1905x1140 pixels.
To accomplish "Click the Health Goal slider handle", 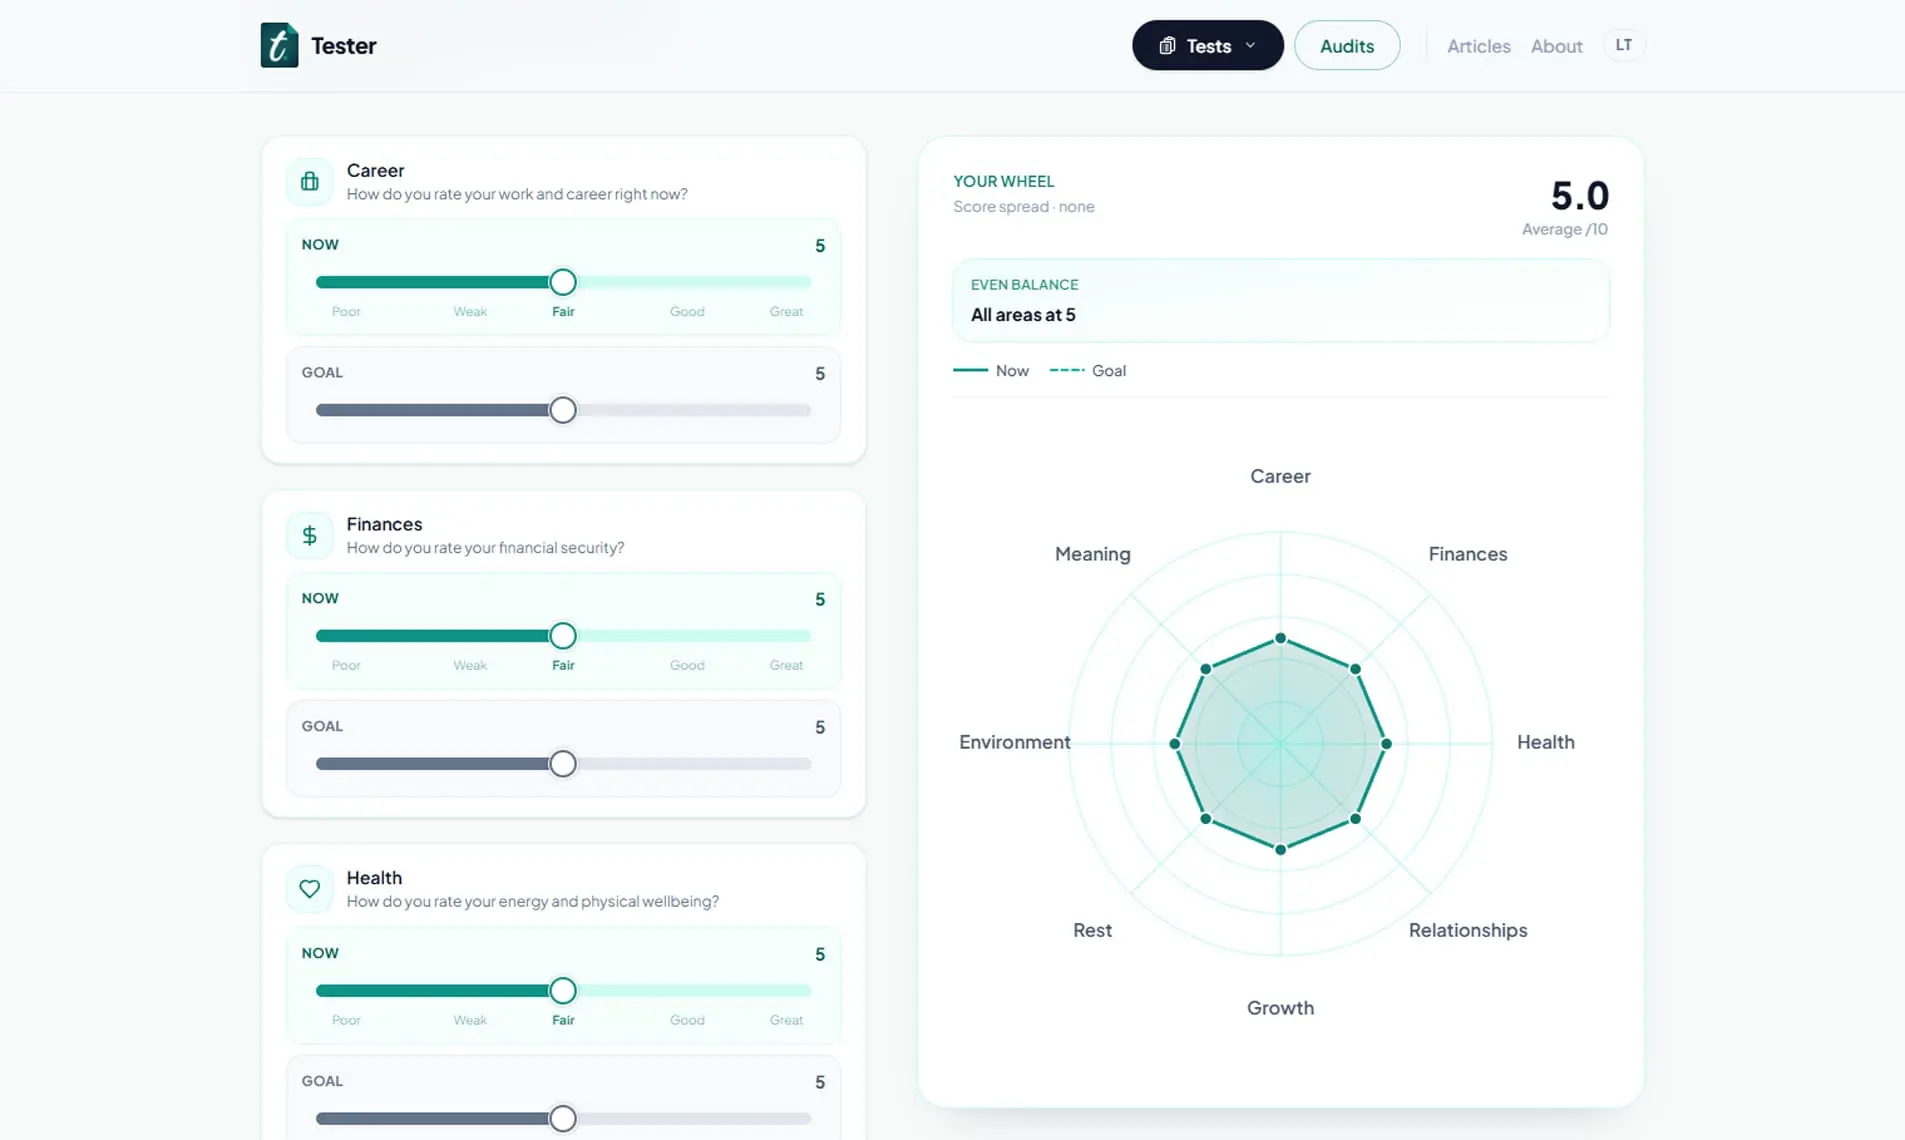I will 563,1118.
